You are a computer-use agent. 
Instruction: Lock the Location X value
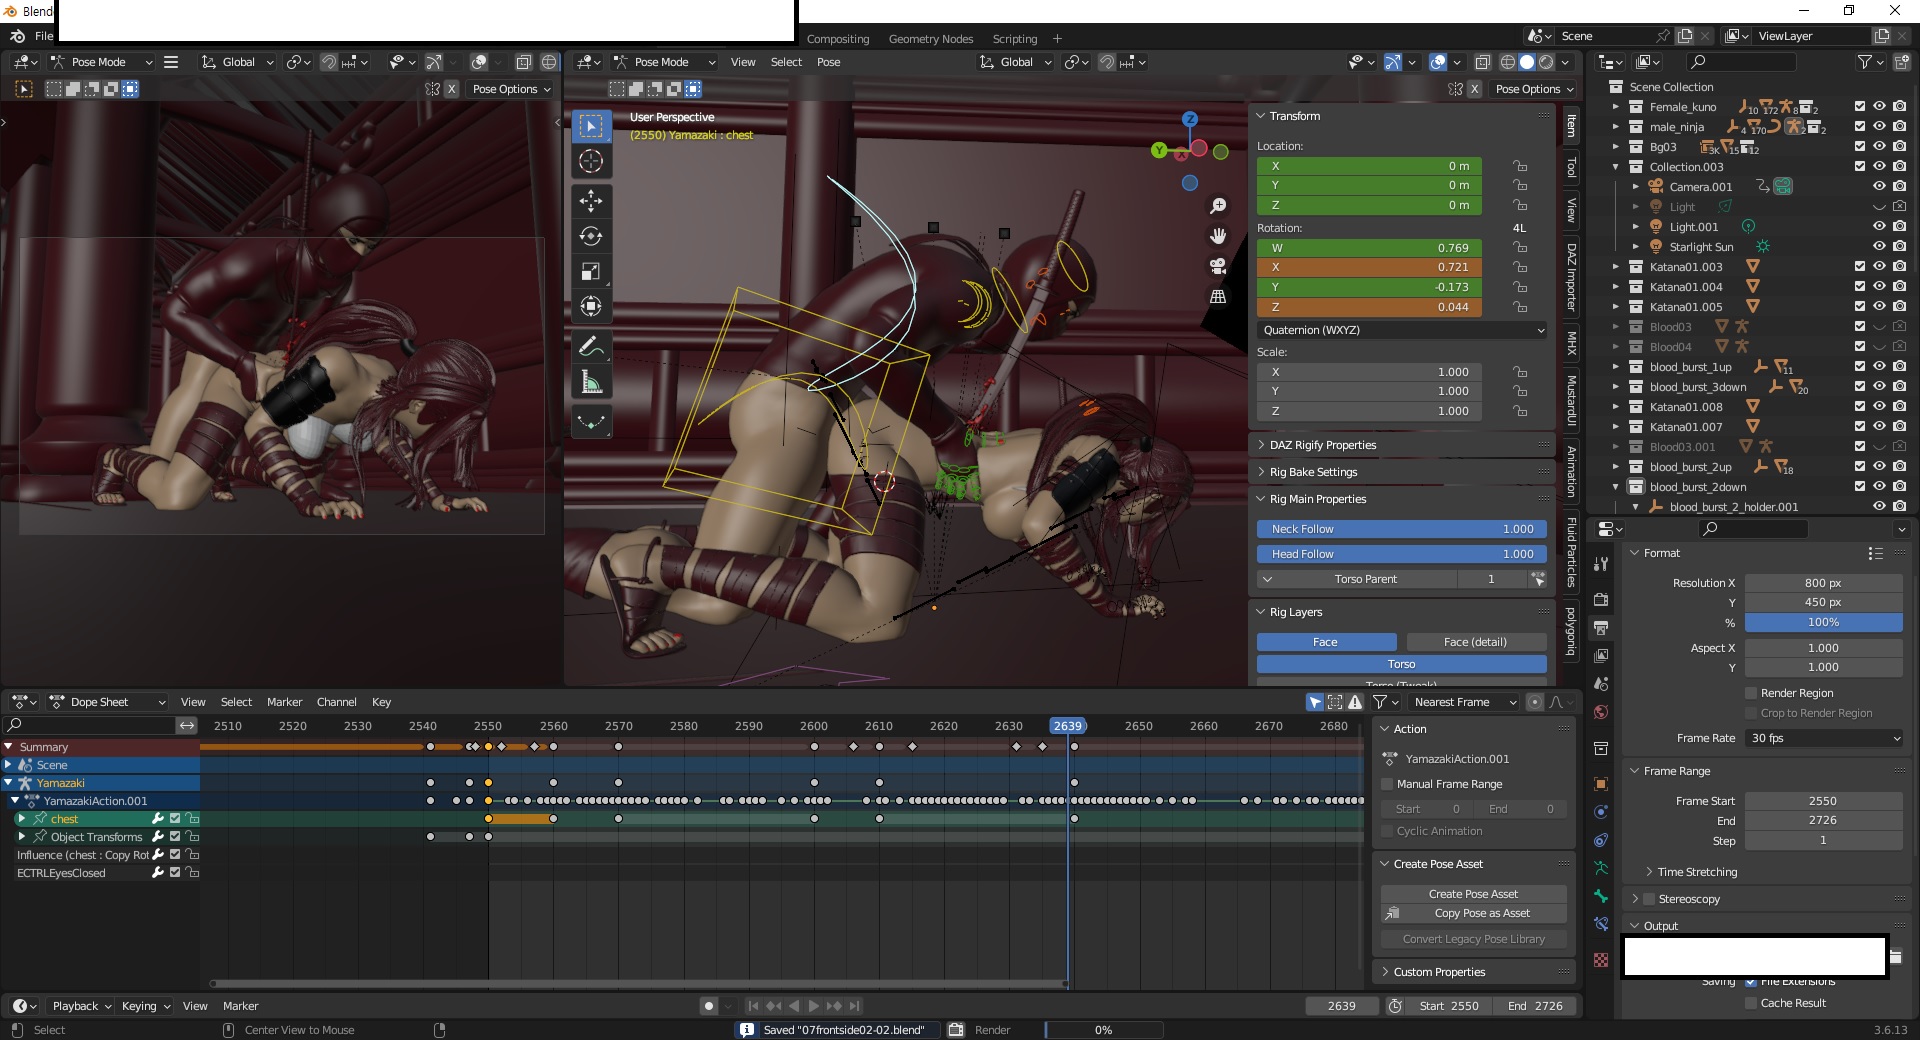click(x=1520, y=166)
